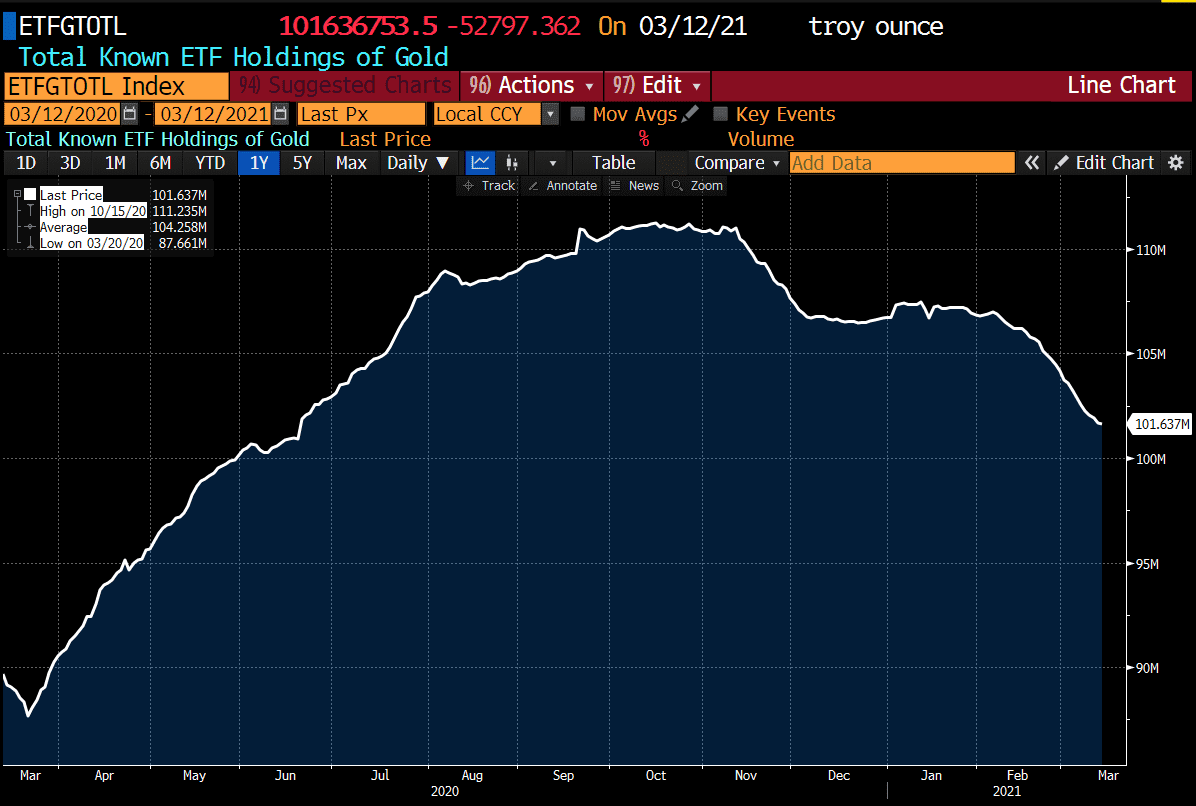The image size is (1196, 806).
Task: Click the start date field 03/12/2020
Action: click(63, 114)
